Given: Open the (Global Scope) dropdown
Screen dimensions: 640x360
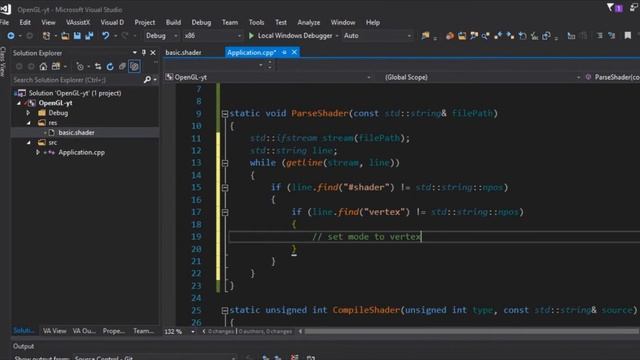Looking at the screenshot, I should (482, 77).
